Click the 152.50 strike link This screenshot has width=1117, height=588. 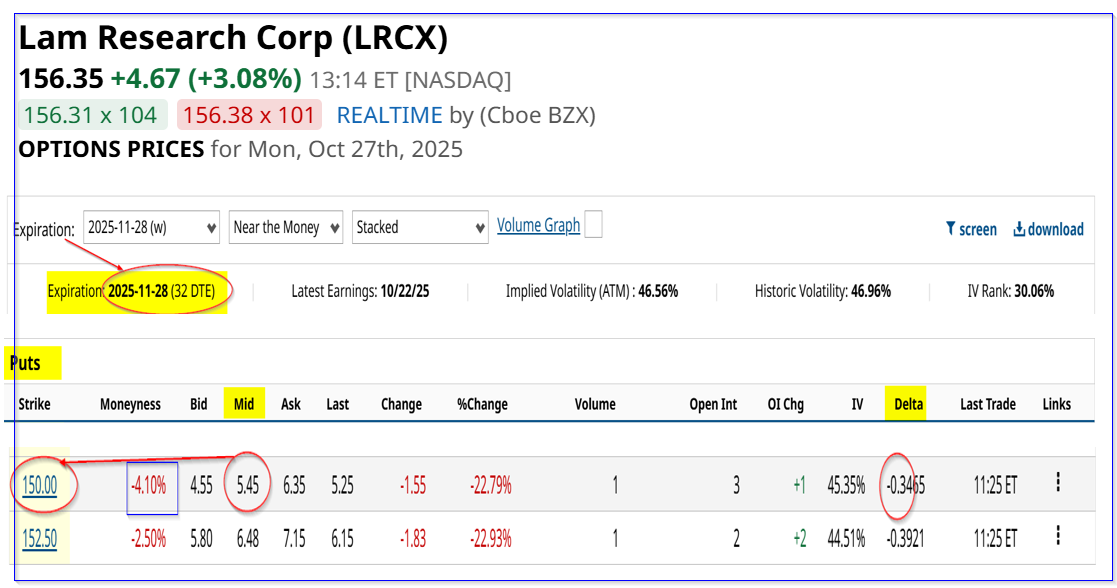[x=41, y=539]
